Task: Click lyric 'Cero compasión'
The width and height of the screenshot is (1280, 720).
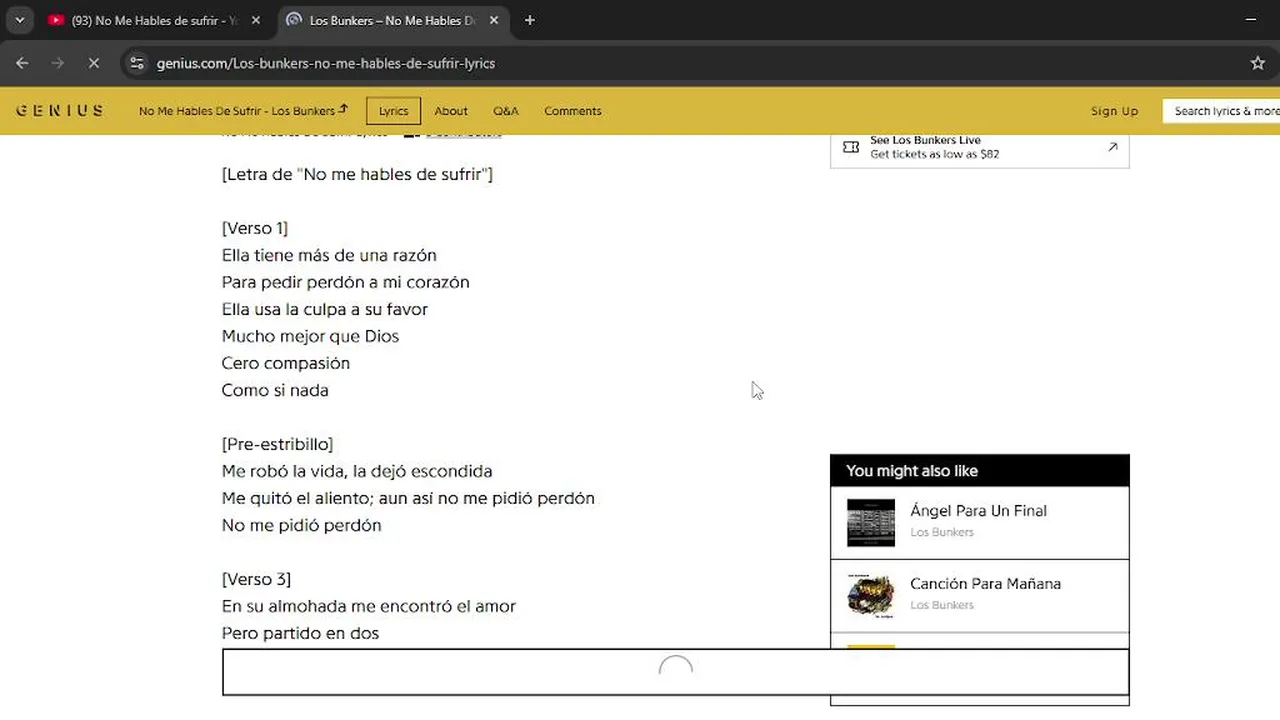Action: coord(286,363)
